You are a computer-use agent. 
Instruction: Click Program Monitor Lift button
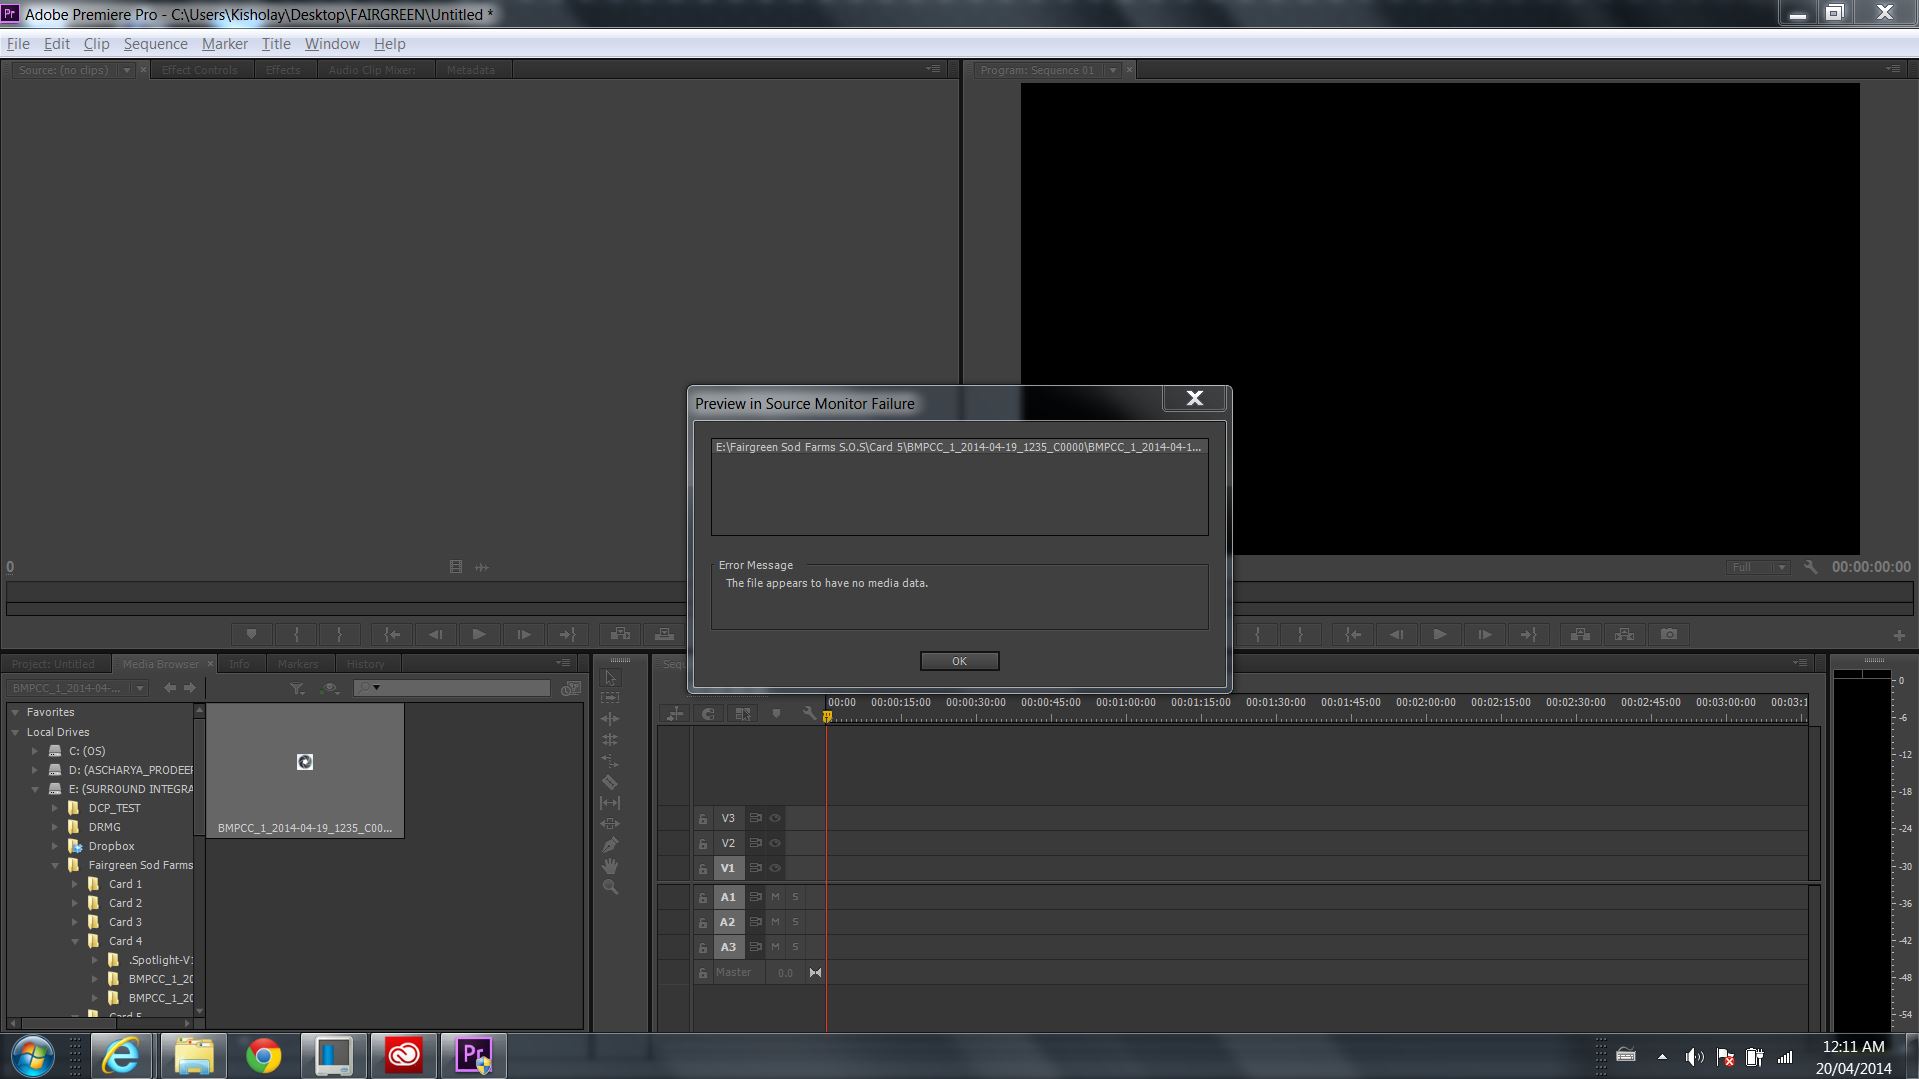pos(1580,634)
